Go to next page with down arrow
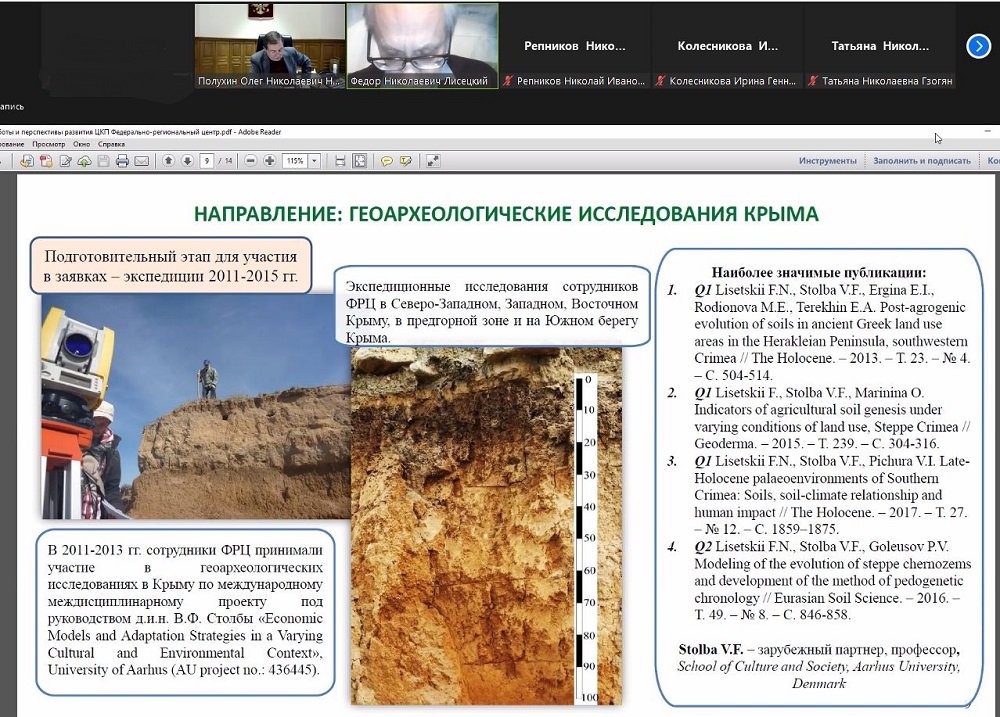Image resolution: width=1000 pixels, height=717 pixels. click(187, 161)
